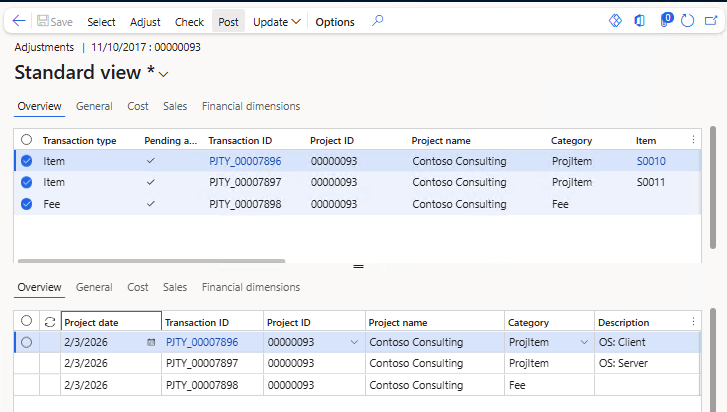Click refresh icon in lower grid header
Screen dimensions: 727x412
click(49, 322)
